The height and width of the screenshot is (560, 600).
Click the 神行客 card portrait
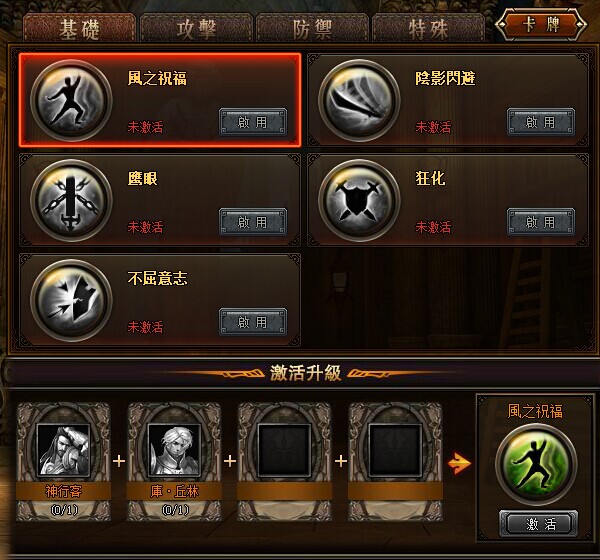click(x=63, y=451)
